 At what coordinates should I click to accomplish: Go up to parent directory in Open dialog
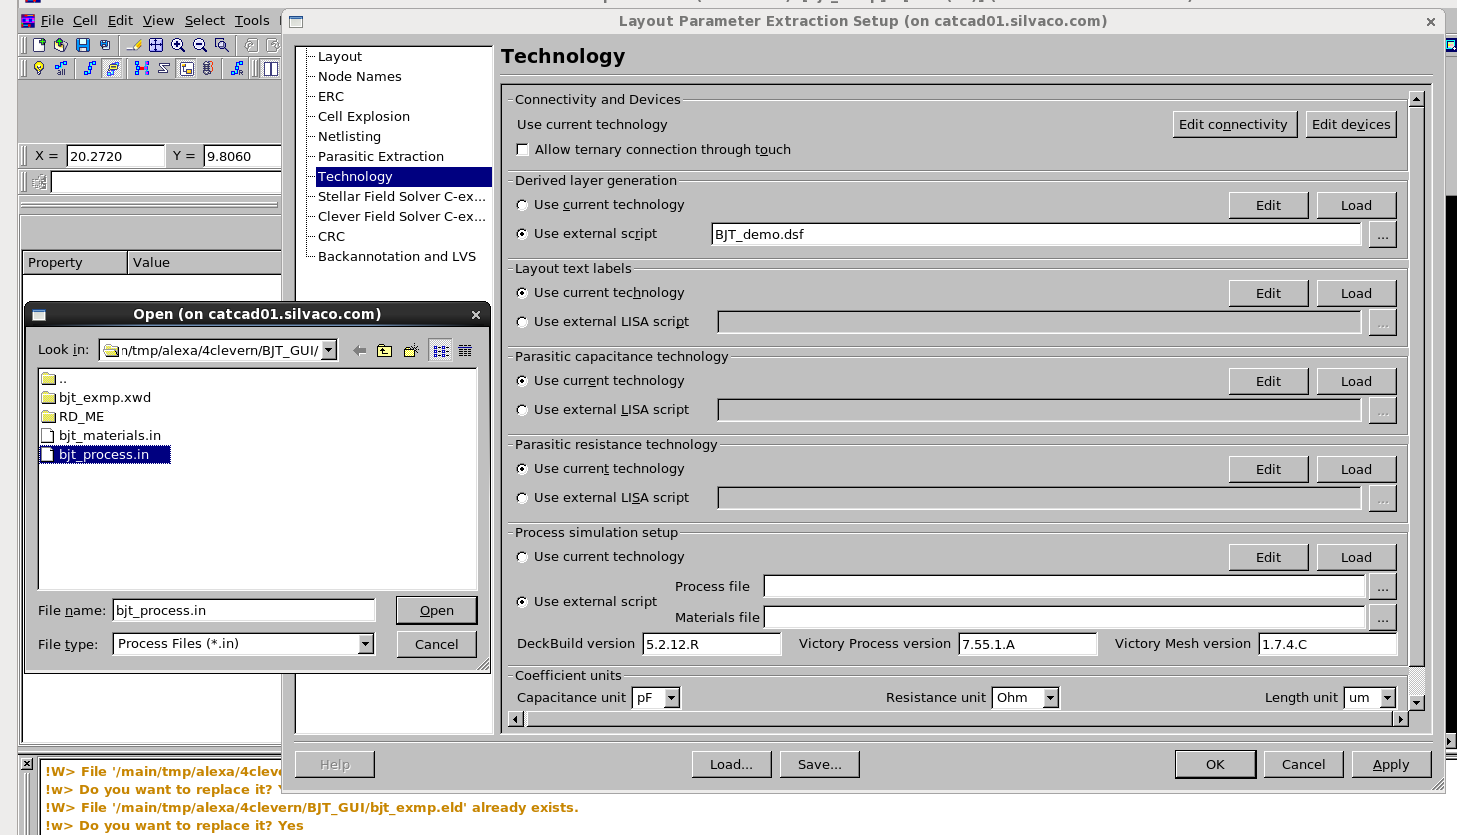pos(385,351)
